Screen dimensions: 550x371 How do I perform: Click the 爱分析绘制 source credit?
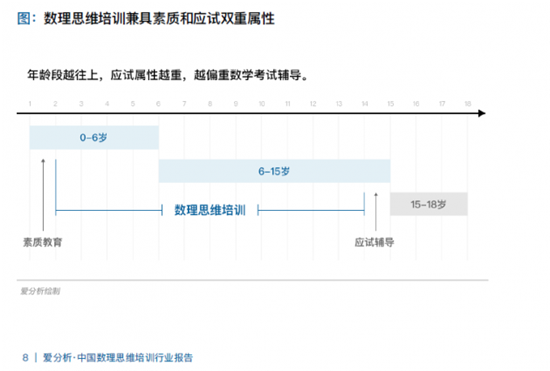tap(40, 291)
